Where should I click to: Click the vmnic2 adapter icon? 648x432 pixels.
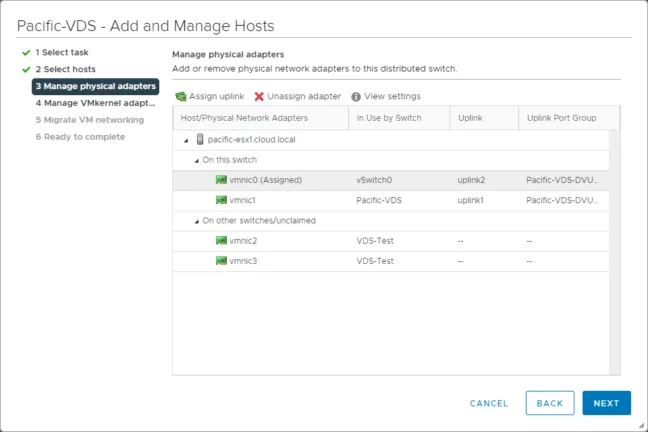222,241
